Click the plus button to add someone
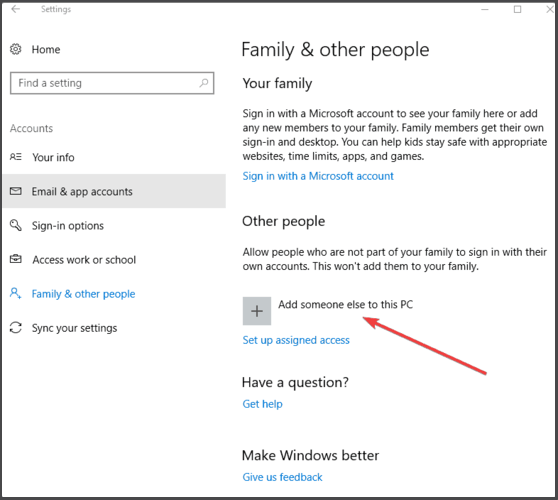 (257, 311)
